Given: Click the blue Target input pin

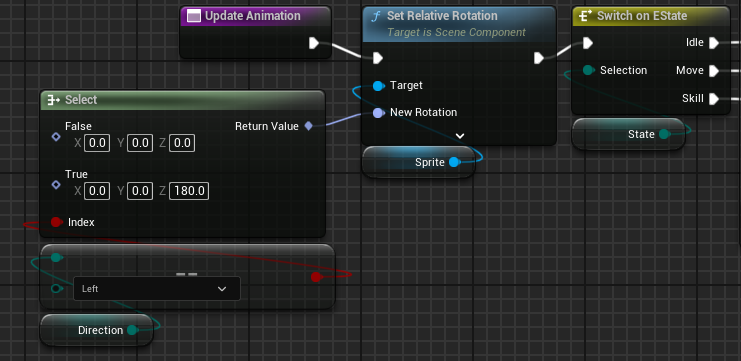Looking at the screenshot, I should 378,86.
